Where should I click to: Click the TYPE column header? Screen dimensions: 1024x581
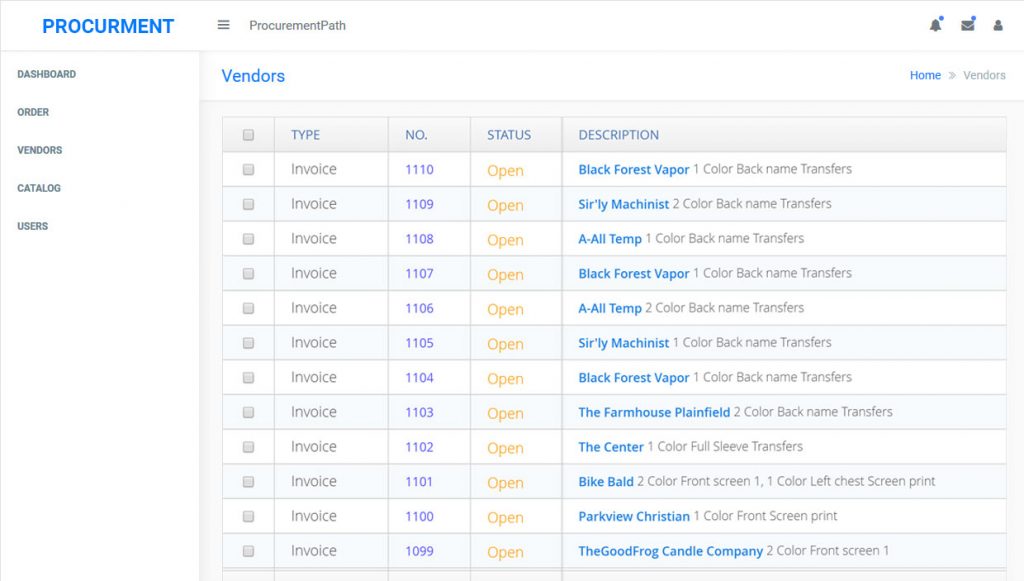click(x=304, y=134)
